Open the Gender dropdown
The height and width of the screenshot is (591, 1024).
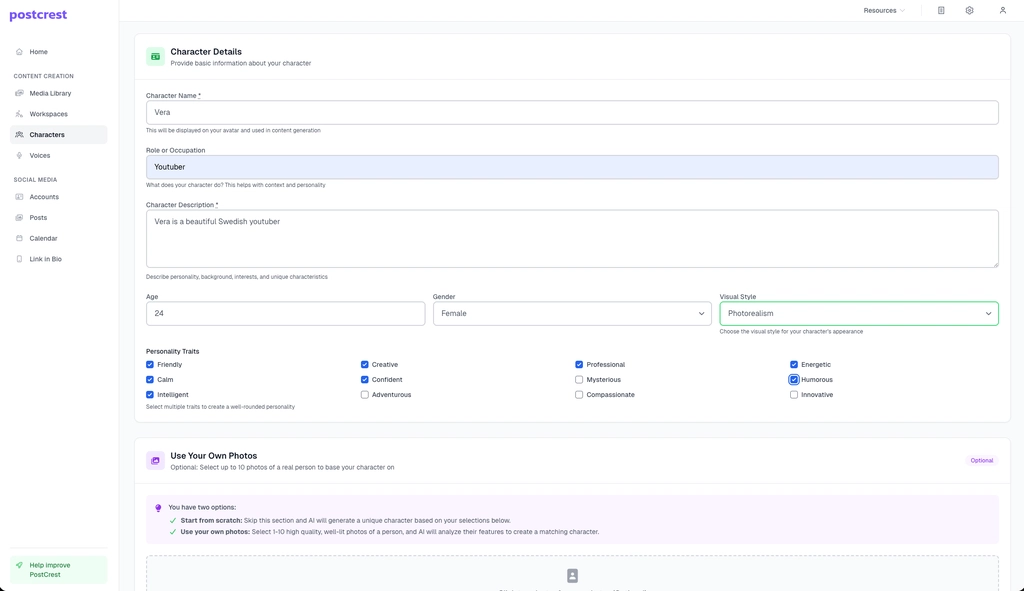pyautogui.click(x=572, y=313)
